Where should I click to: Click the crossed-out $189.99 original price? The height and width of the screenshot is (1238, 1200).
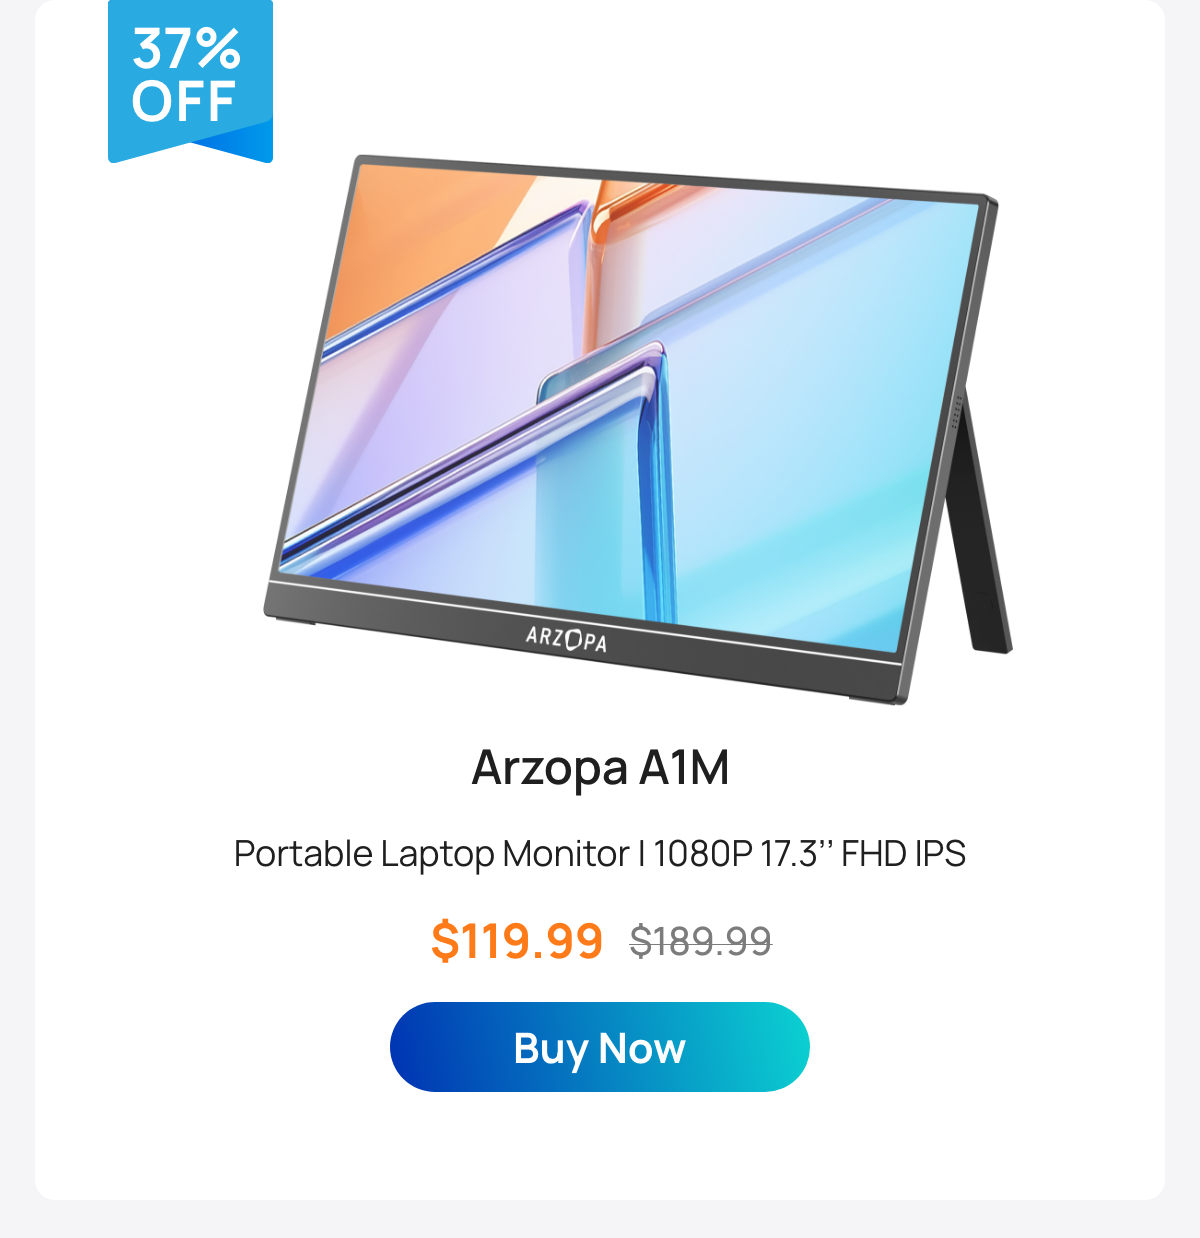tap(701, 941)
